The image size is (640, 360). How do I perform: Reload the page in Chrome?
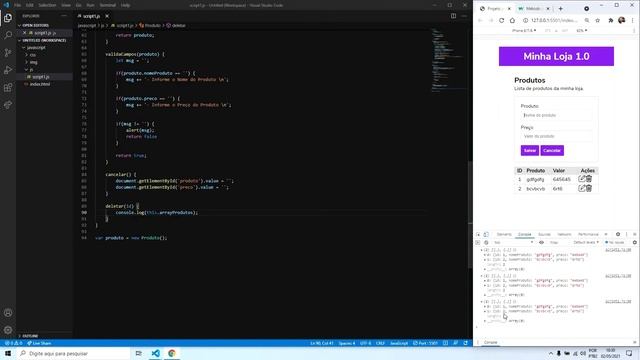[502, 20]
